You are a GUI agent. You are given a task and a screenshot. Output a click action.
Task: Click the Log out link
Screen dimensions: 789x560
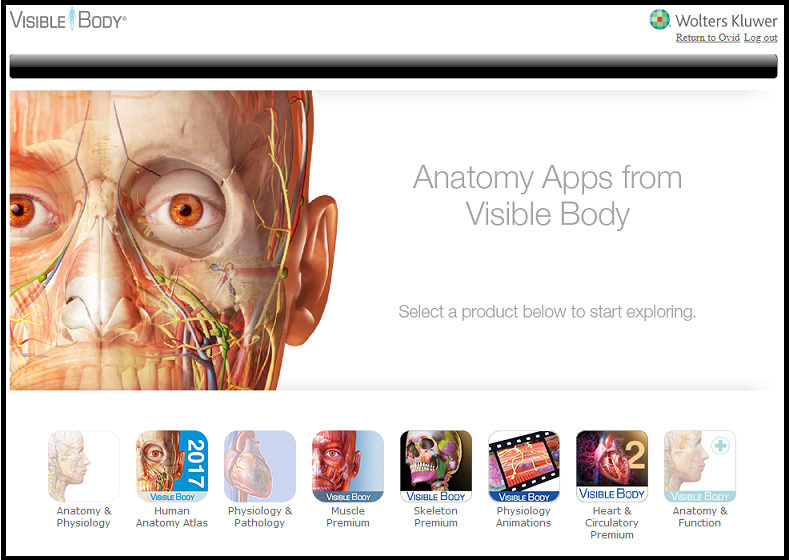[760, 38]
